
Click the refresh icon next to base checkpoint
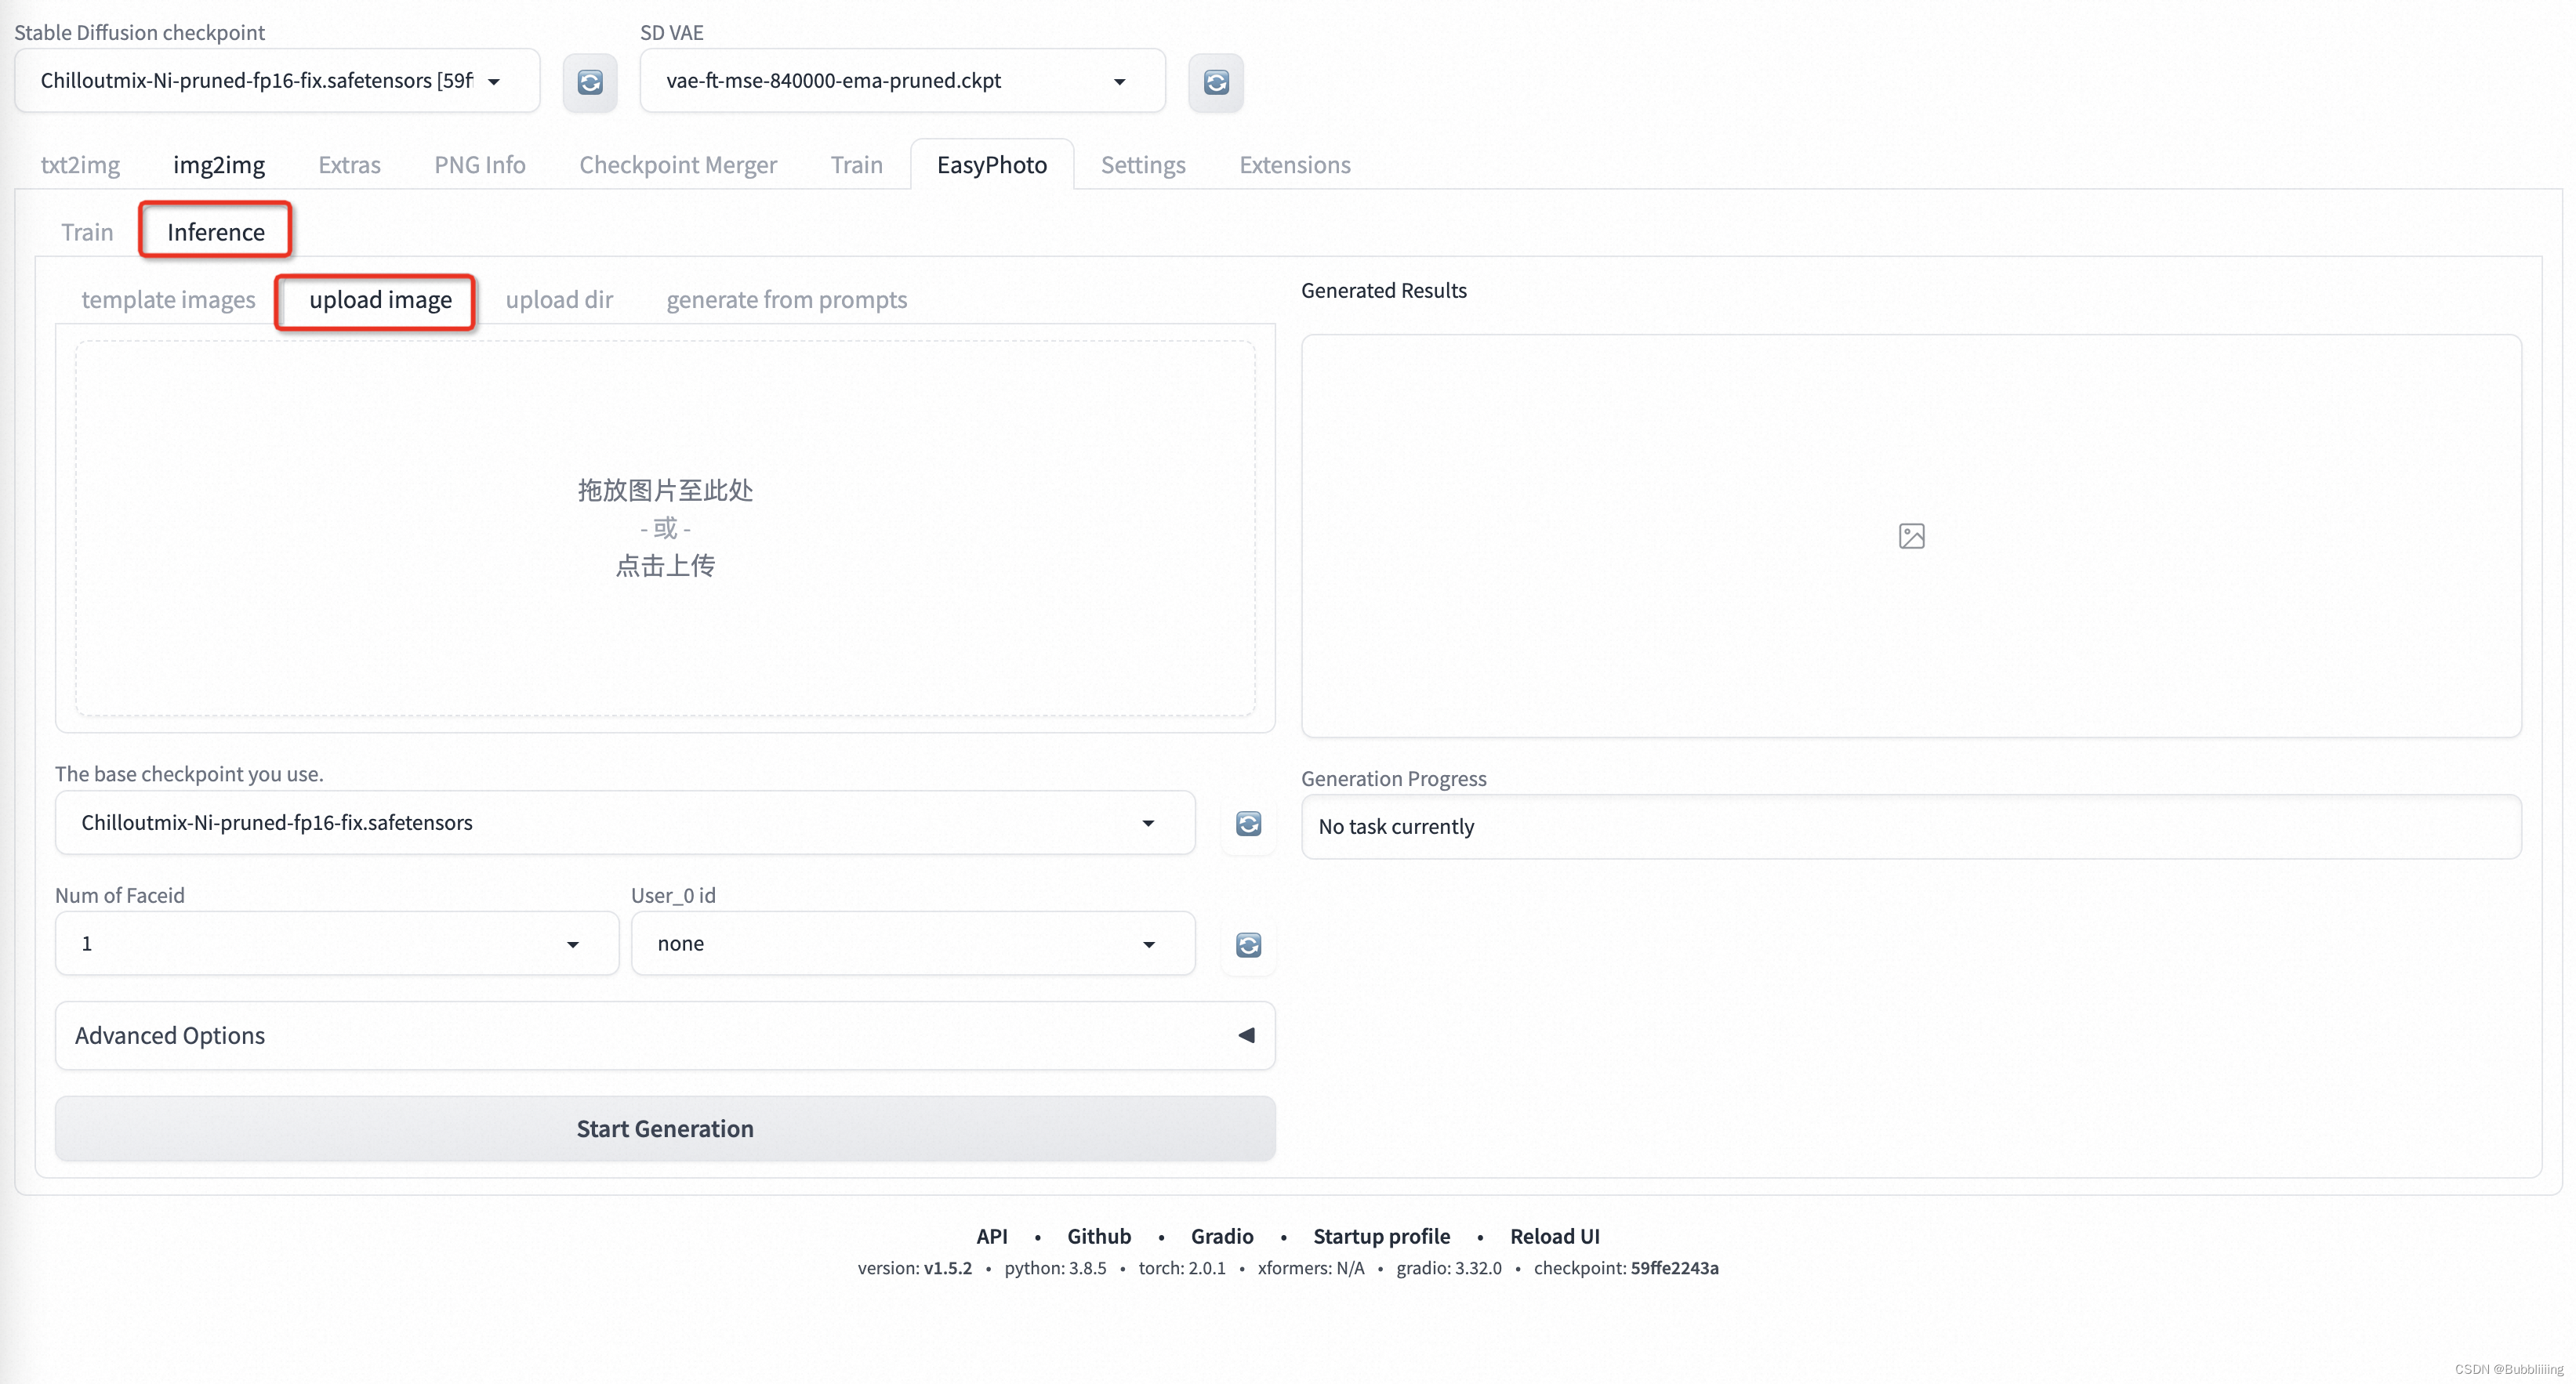pyautogui.click(x=1250, y=823)
